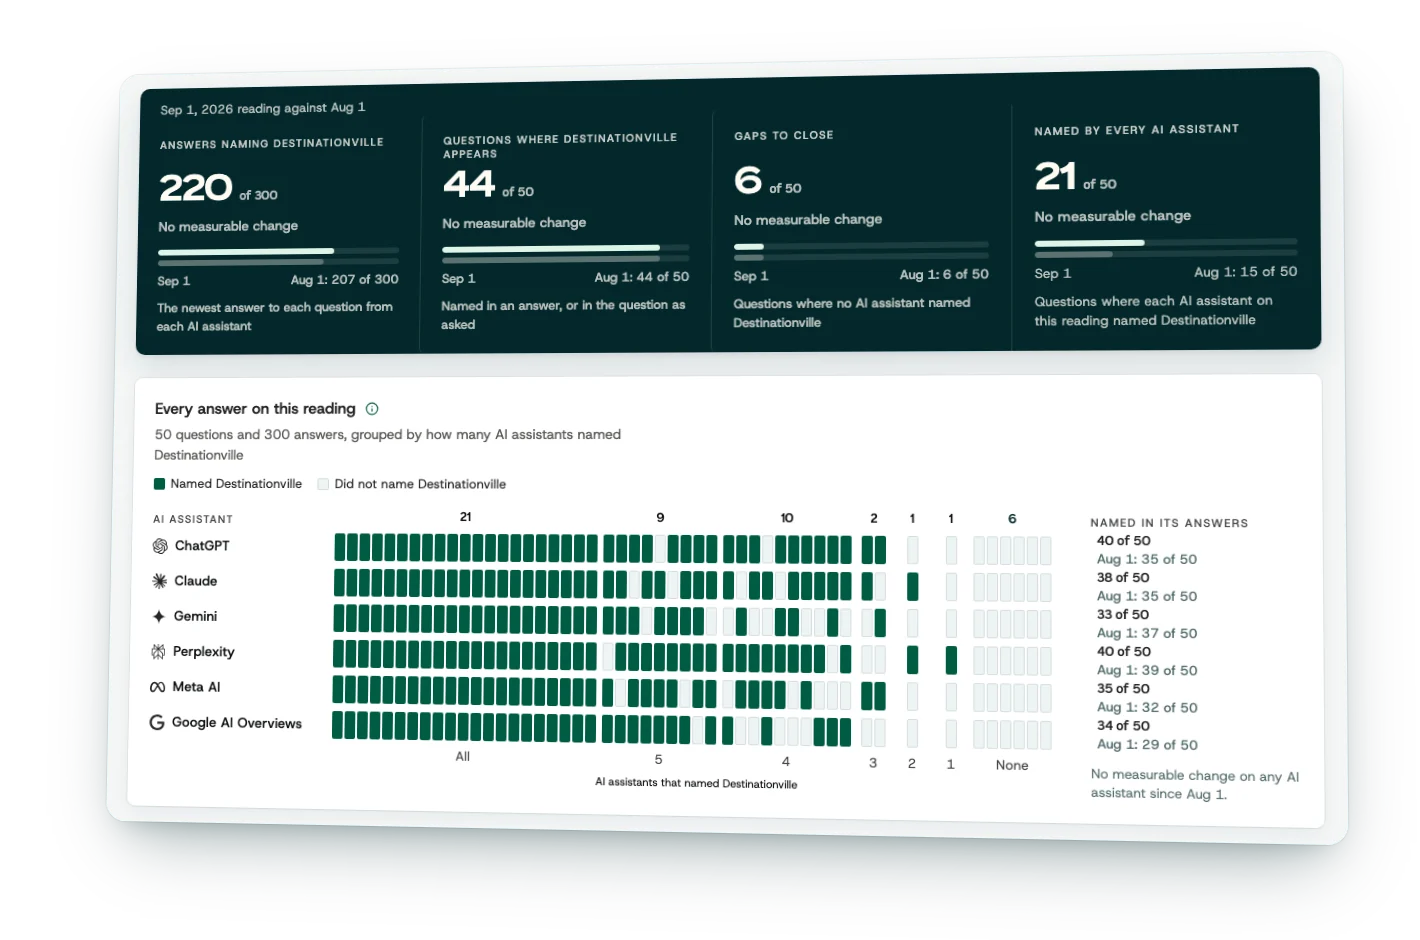This screenshot has height=940, width=1420.
Task: Click the '35 of 50' count for Meta AI
Action: pyautogui.click(x=1123, y=689)
